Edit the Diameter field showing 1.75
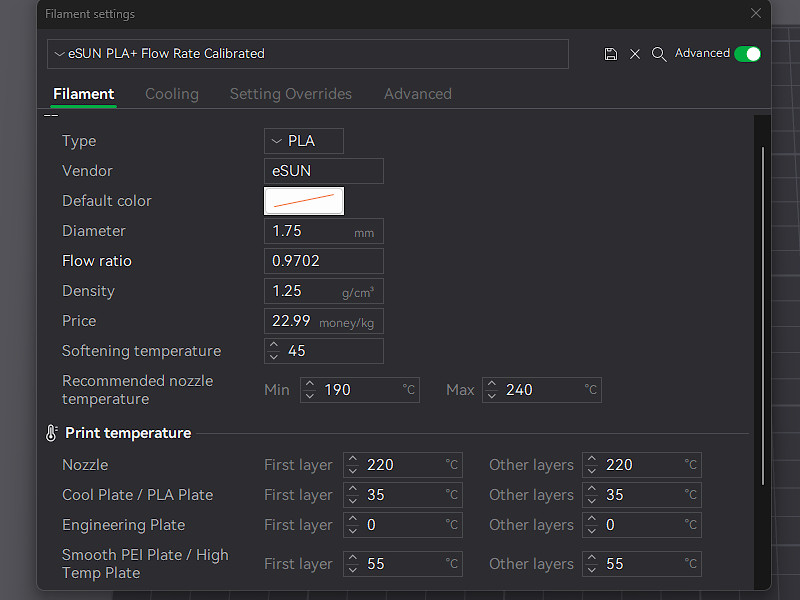This screenshot has width=800, height=600. [324, 231]
